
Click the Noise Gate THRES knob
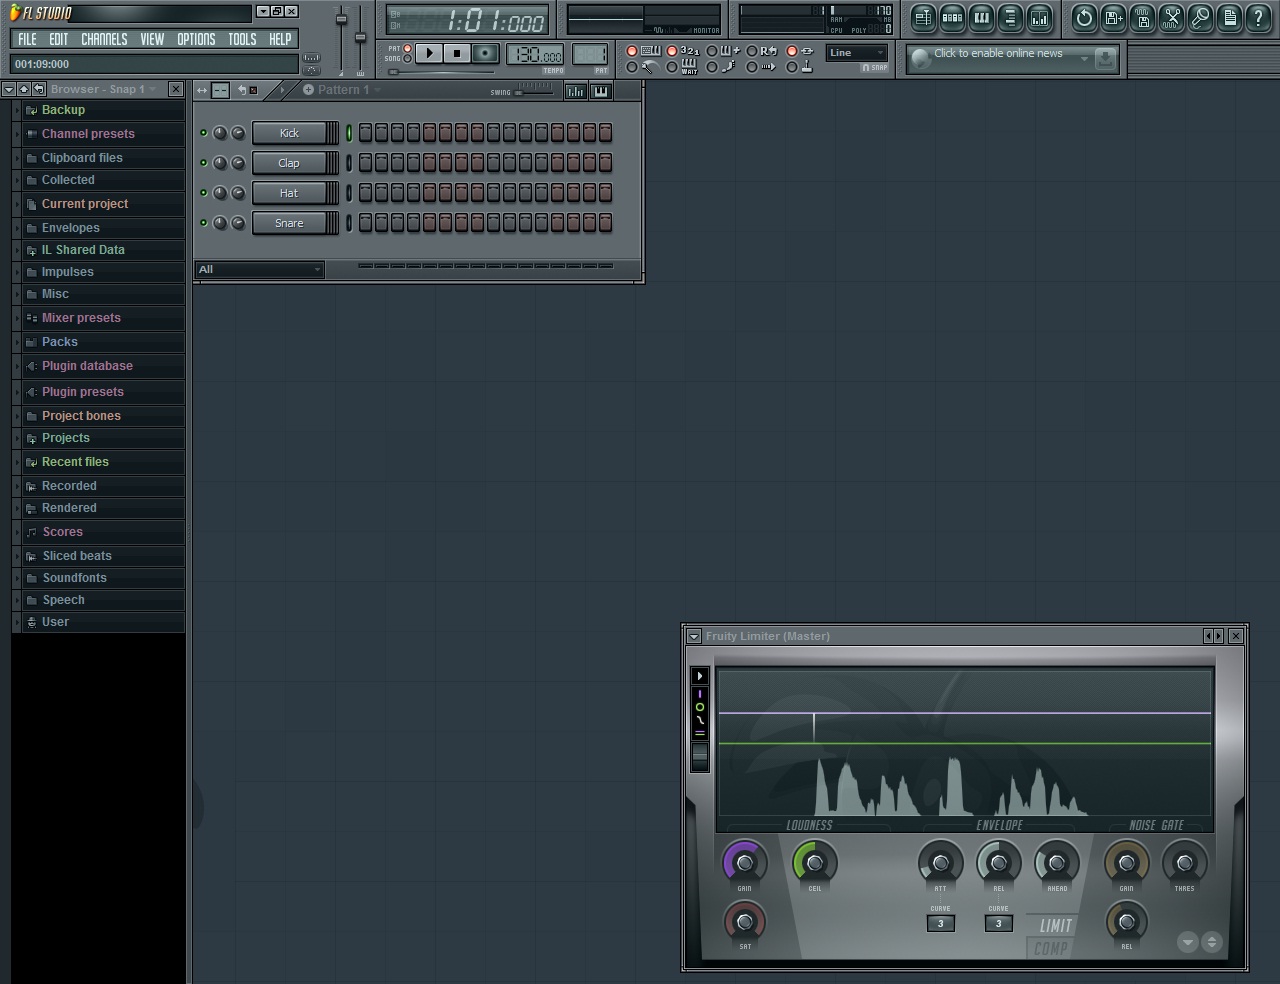pyautogui.click(x=1184, y=862)
